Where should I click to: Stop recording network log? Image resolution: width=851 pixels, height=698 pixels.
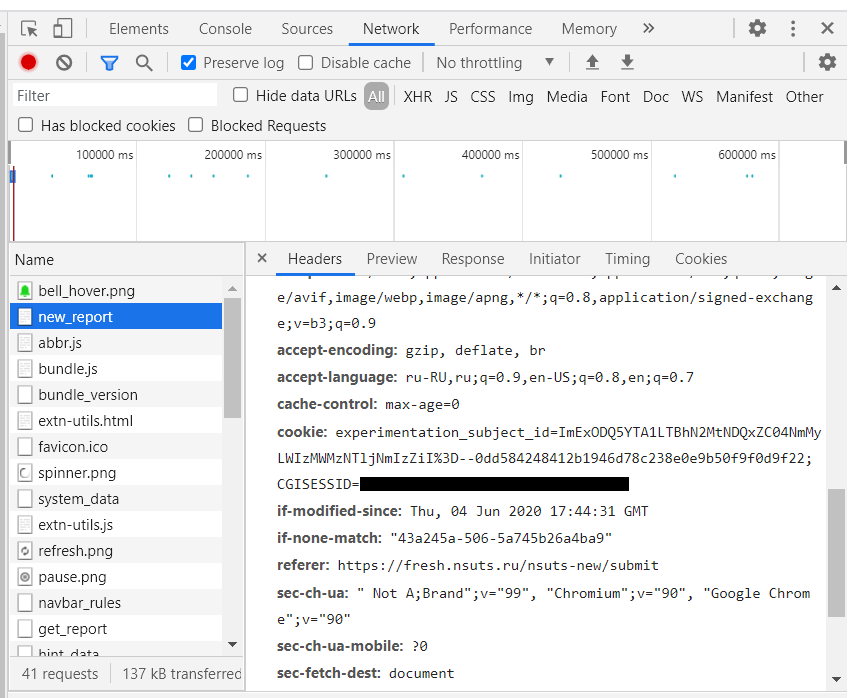tap(28, 62)
